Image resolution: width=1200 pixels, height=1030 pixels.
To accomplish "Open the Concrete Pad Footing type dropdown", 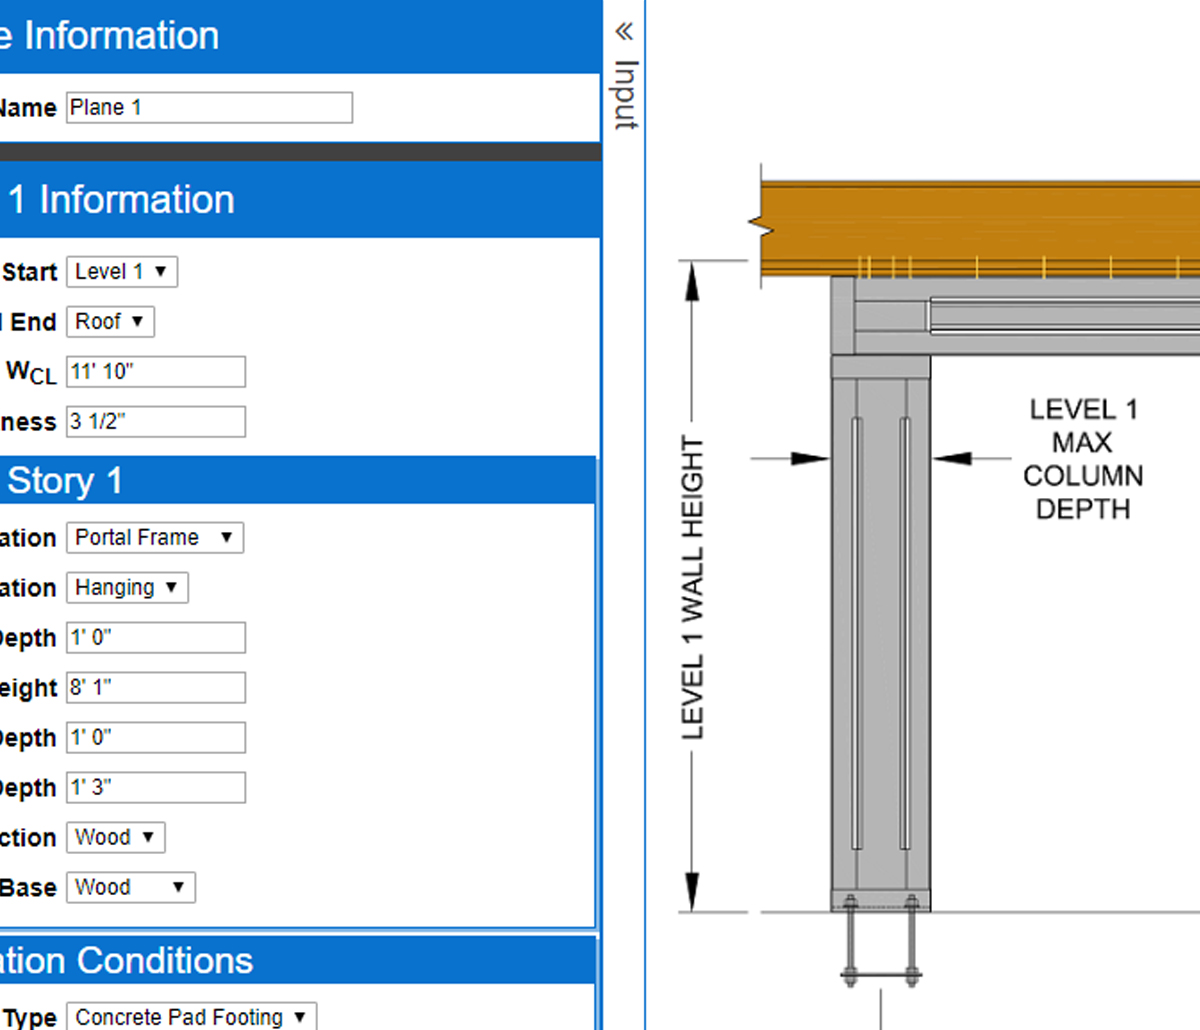I will click(190, 1016).
